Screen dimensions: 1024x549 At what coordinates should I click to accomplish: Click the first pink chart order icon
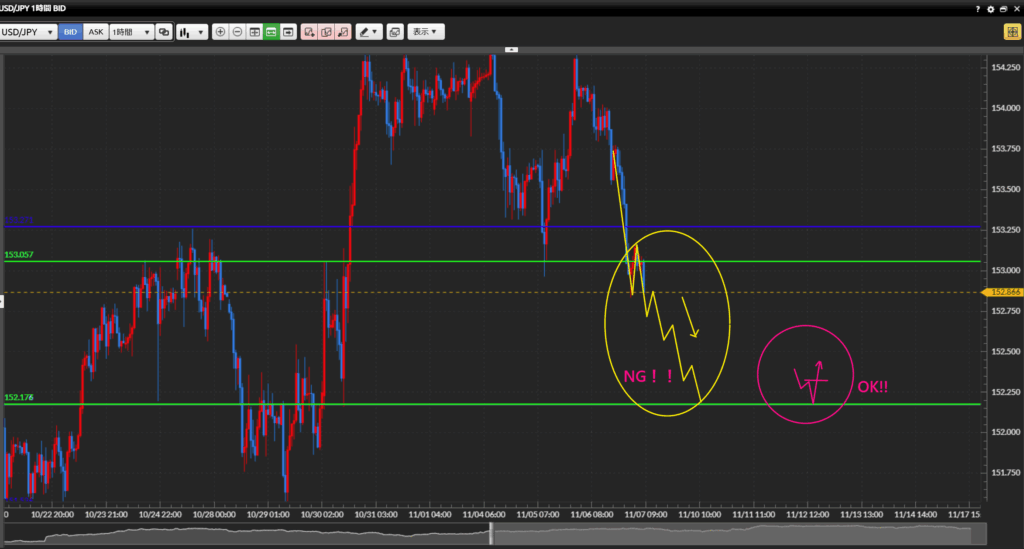click(309, 32)
